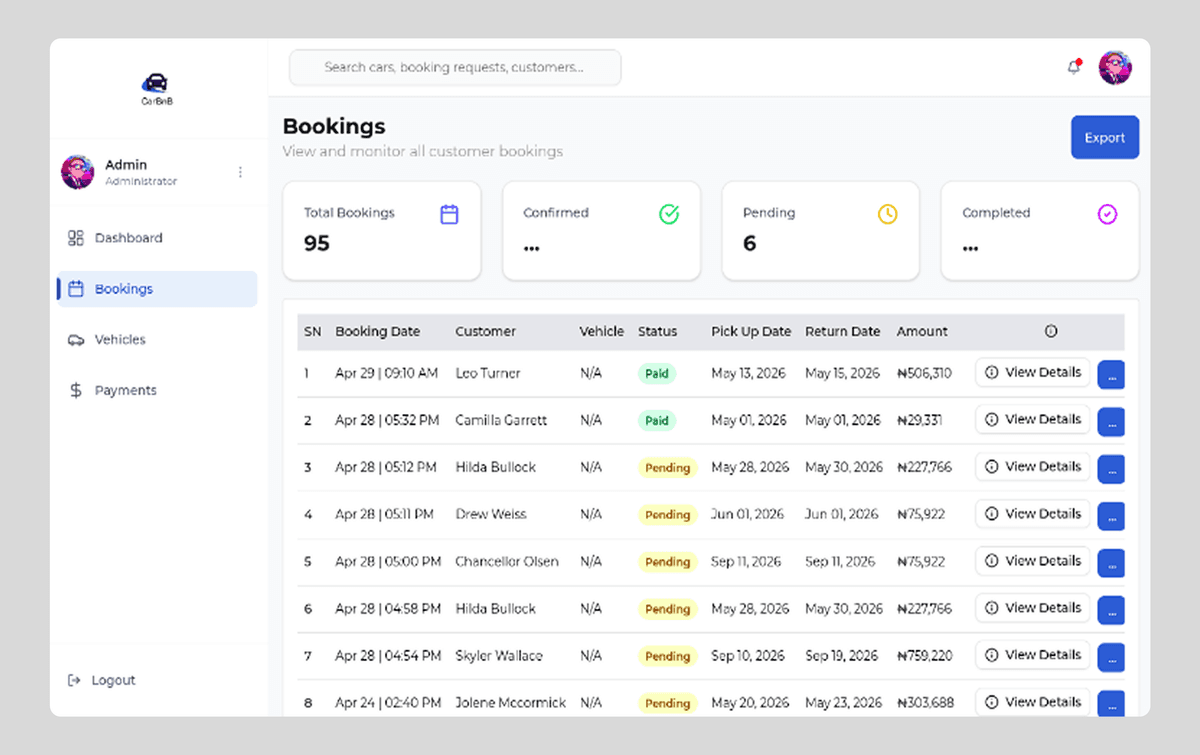Click the Logout link

pos(101,680)
